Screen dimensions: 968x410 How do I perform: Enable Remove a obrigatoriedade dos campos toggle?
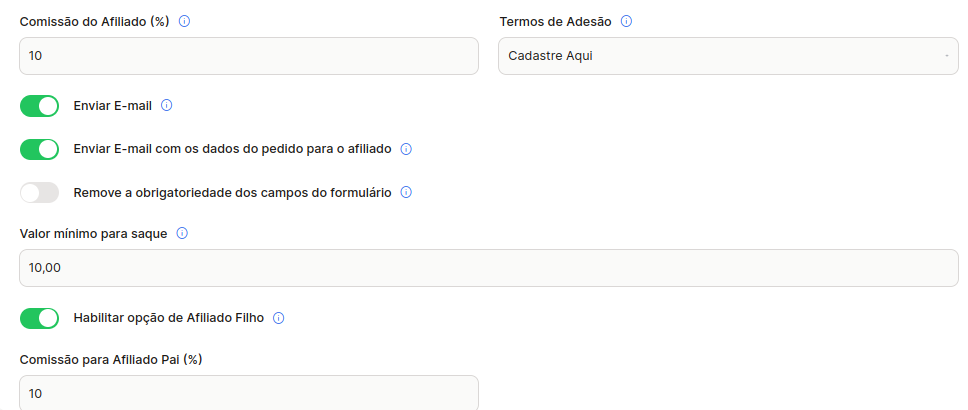pos(40,193)
